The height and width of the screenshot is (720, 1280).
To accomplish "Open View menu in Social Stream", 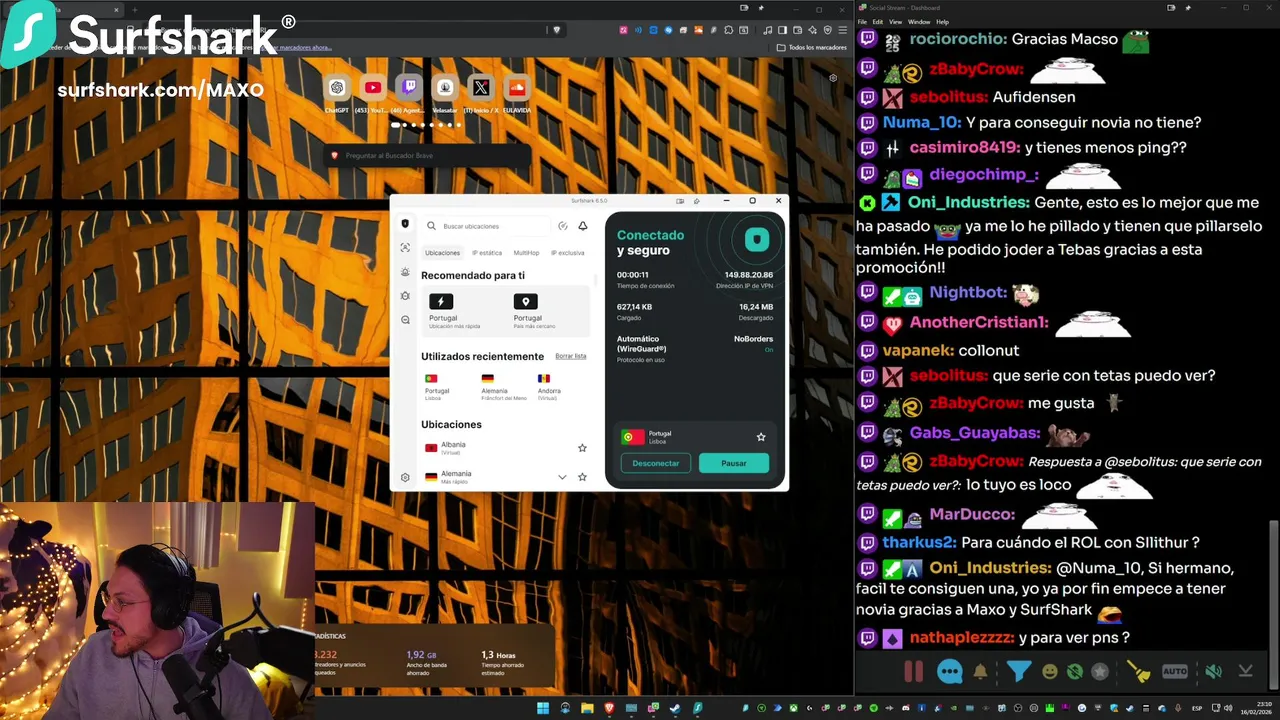I will (895, 21).
